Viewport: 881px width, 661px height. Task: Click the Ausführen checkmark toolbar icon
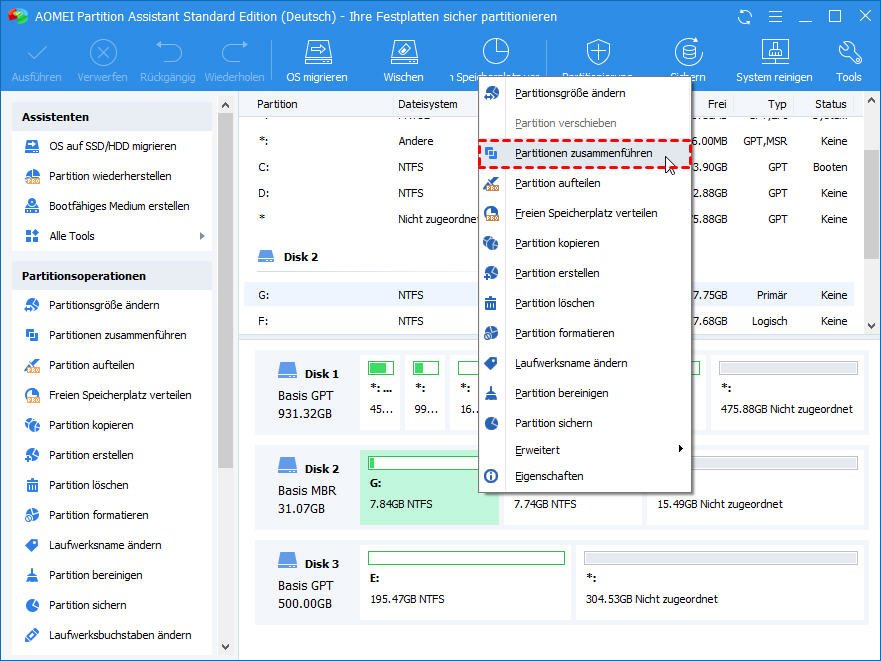37,53
